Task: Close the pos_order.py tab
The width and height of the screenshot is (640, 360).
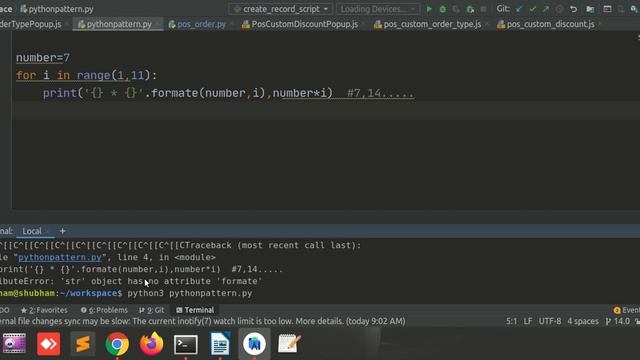Action: 231,24
